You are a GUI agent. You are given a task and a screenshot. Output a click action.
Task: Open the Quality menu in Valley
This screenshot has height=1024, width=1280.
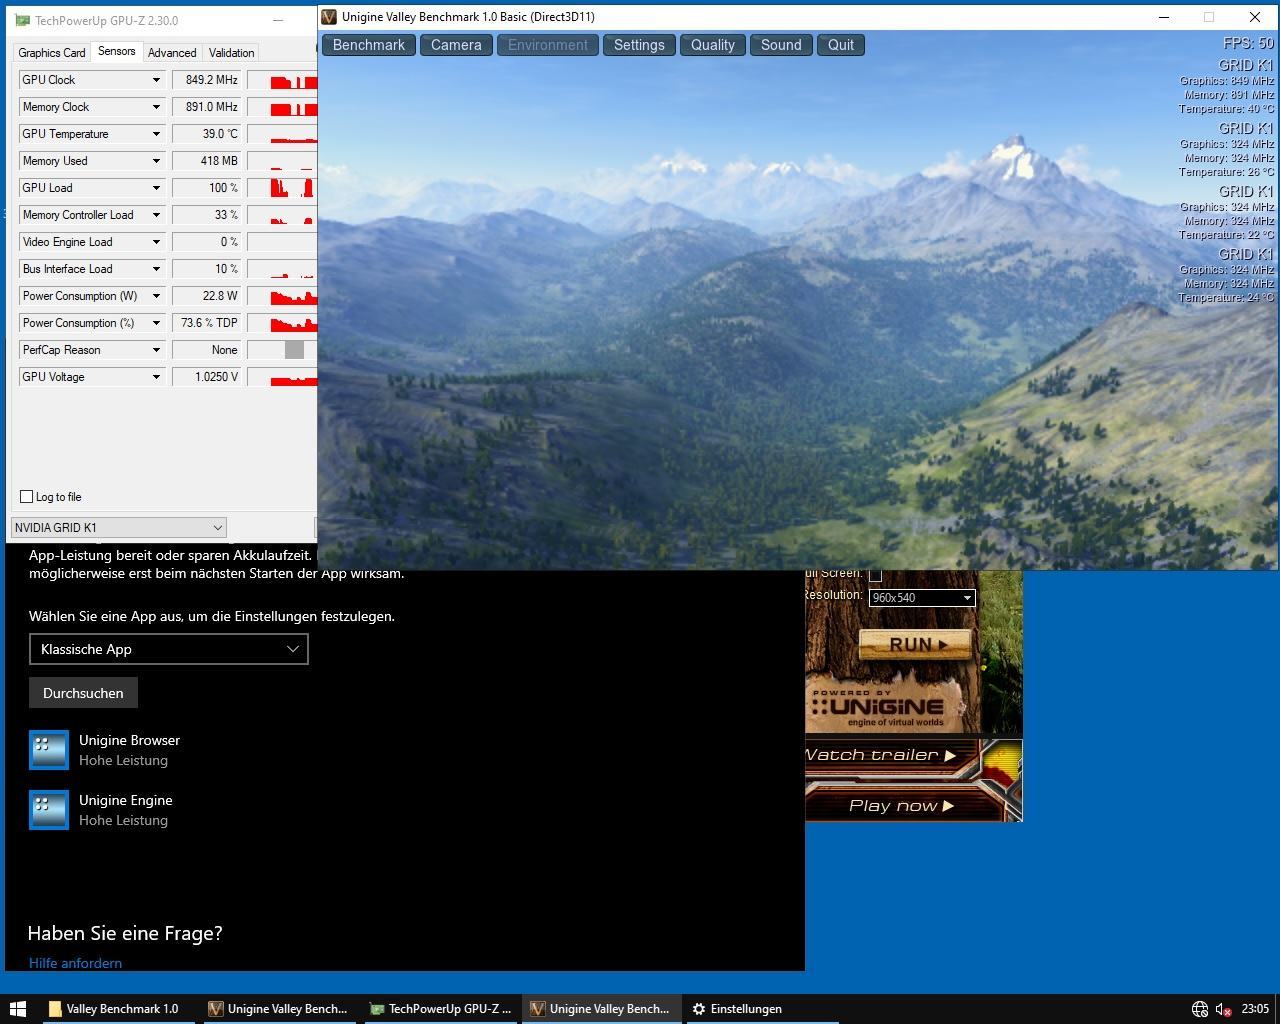[x=713, y=45]
